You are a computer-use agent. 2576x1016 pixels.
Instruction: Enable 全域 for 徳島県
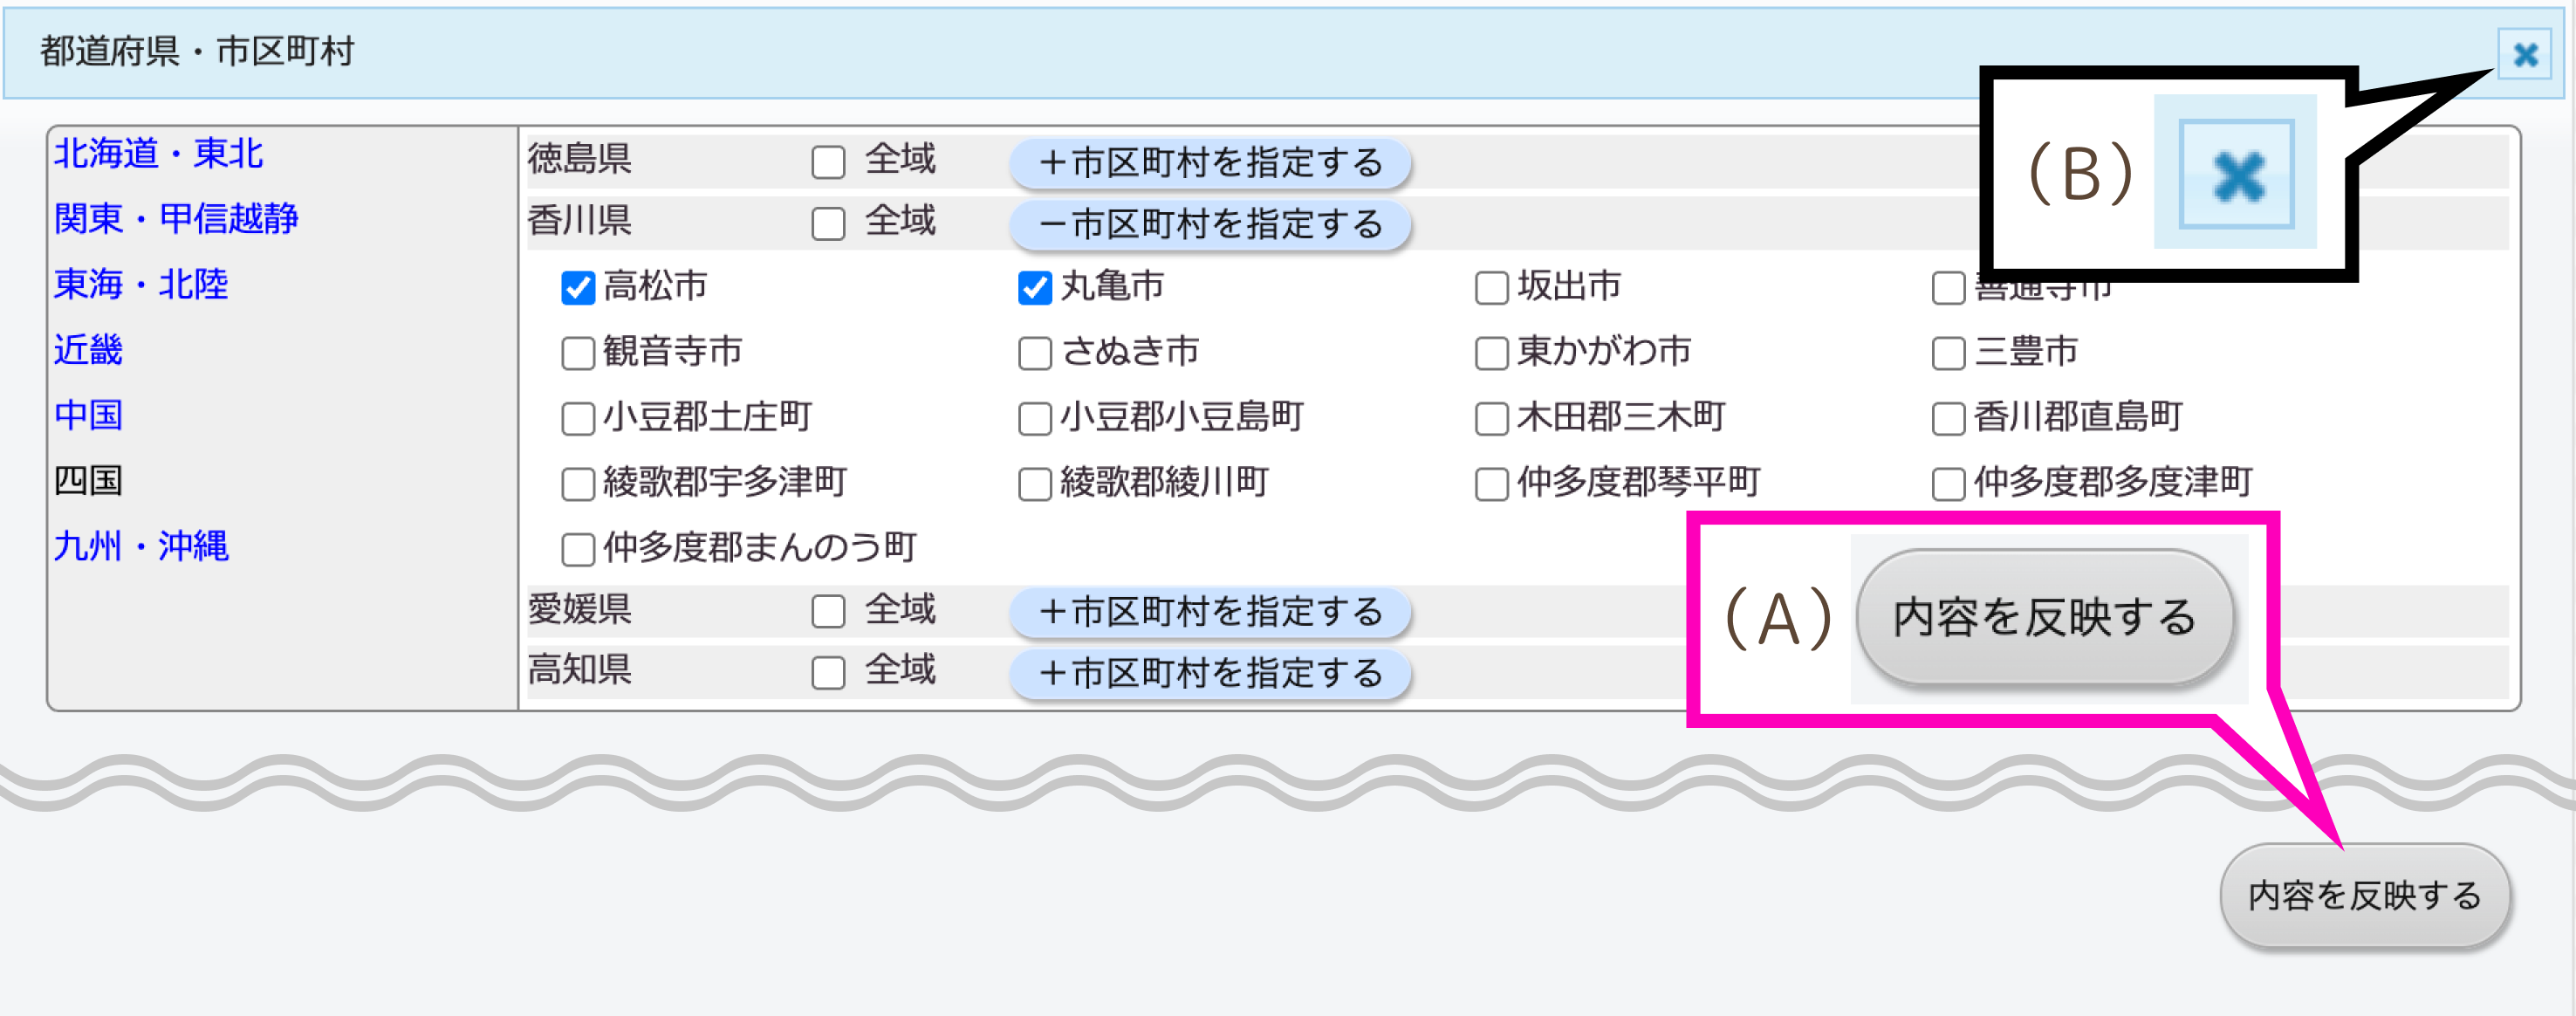pos(828,162)
